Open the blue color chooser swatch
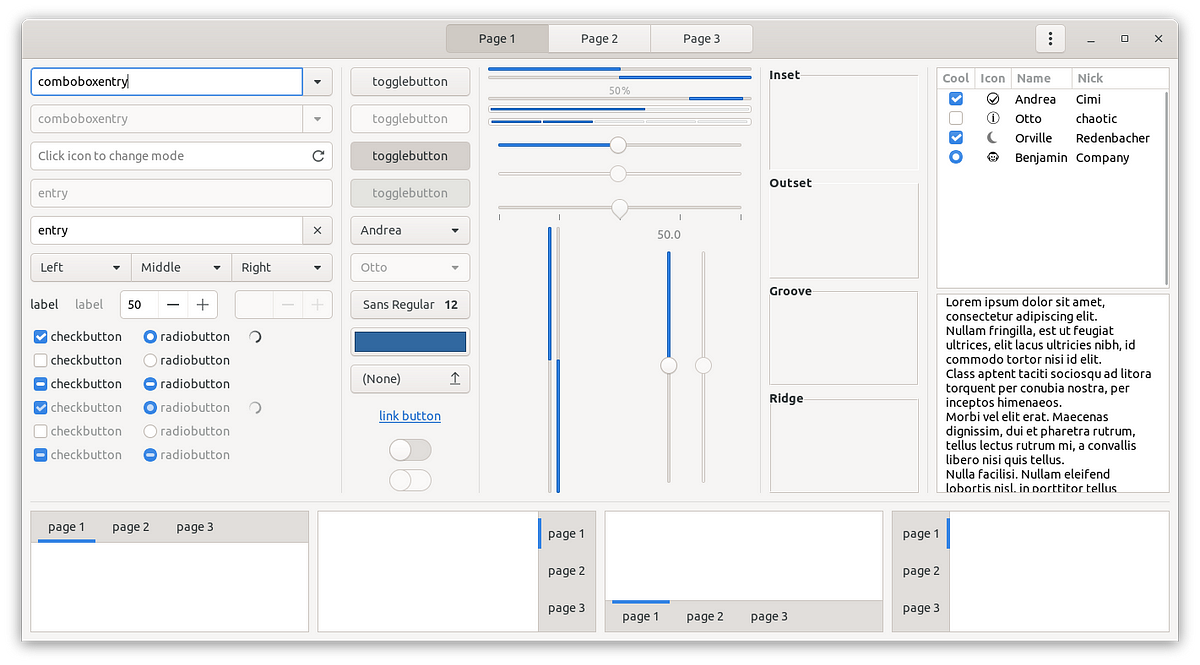 [410, 342]
